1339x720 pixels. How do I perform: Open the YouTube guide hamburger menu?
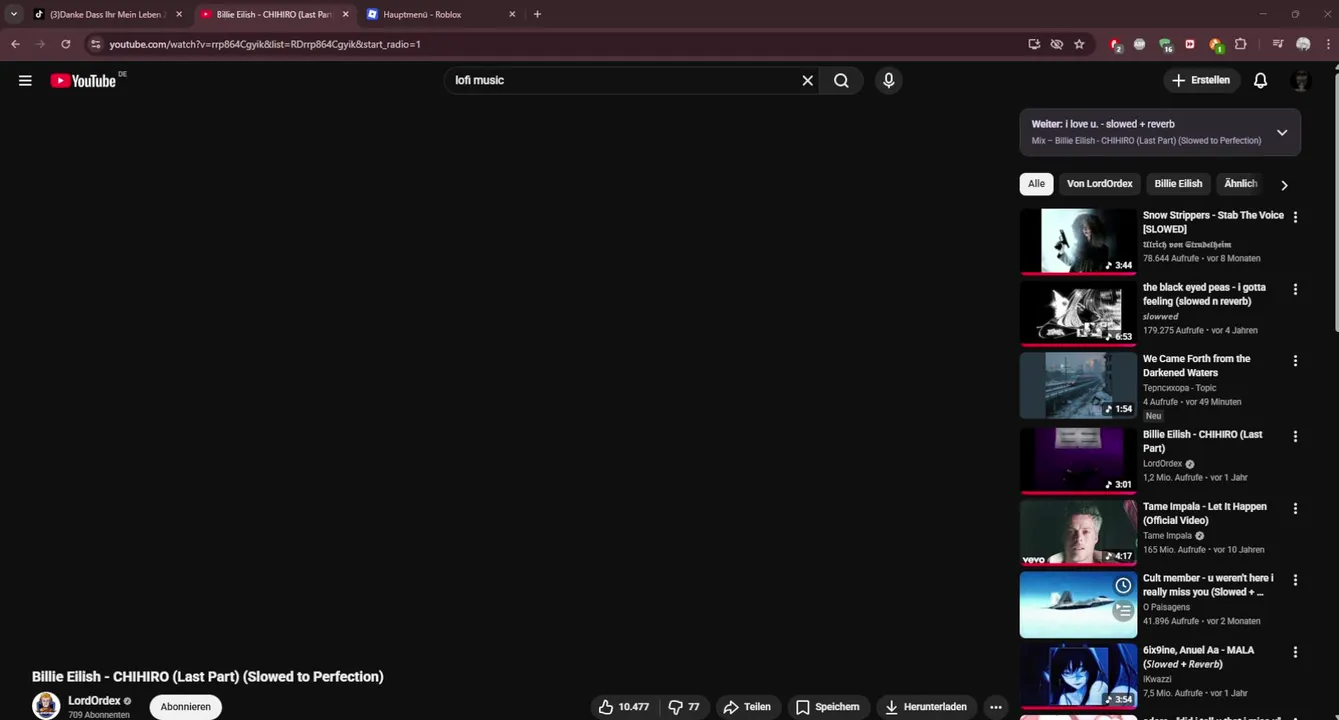(x=25, y=81)
